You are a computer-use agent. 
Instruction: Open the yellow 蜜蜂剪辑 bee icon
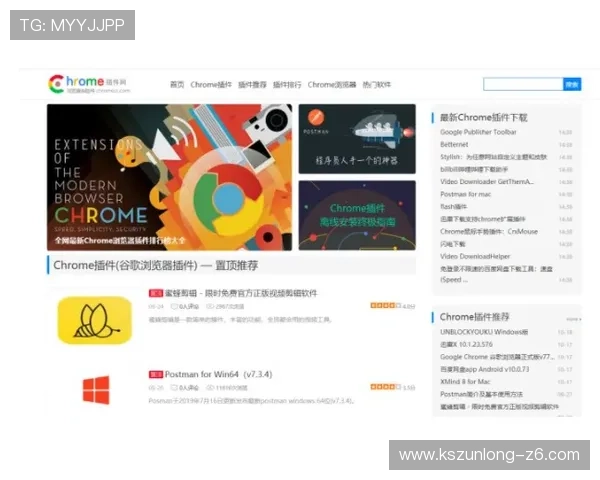95,319
